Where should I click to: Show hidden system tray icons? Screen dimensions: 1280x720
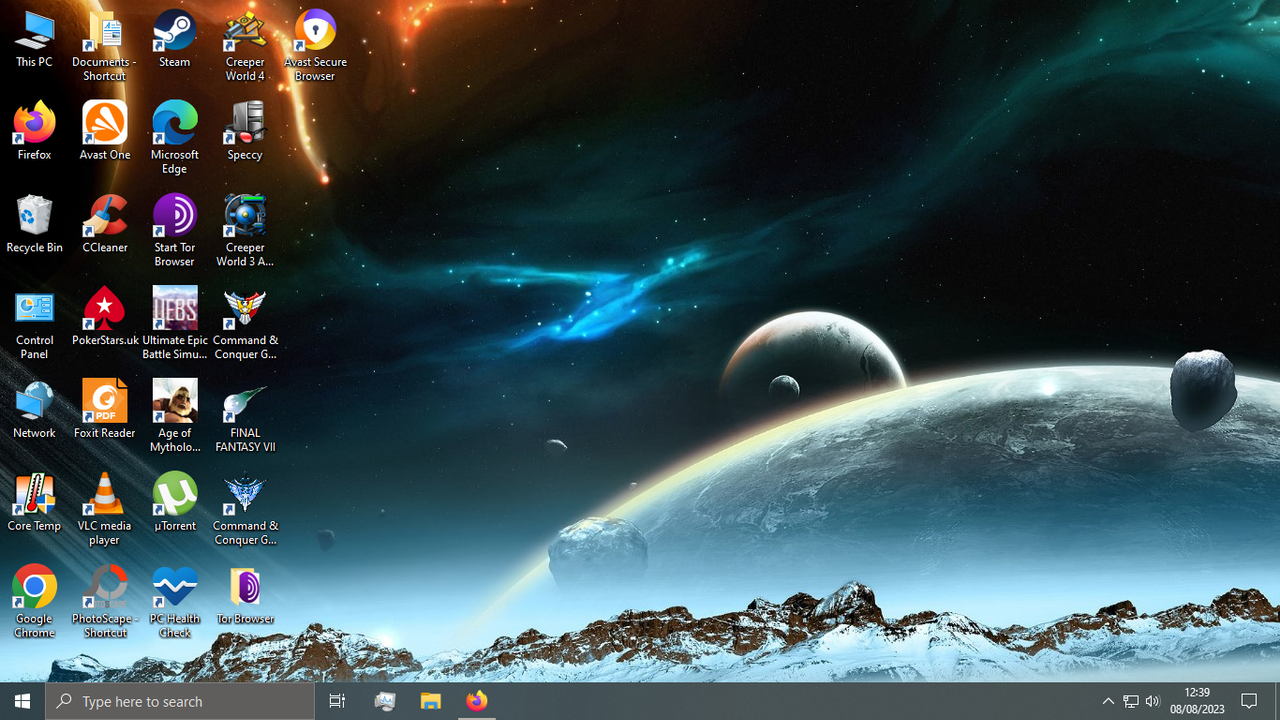1108,701
